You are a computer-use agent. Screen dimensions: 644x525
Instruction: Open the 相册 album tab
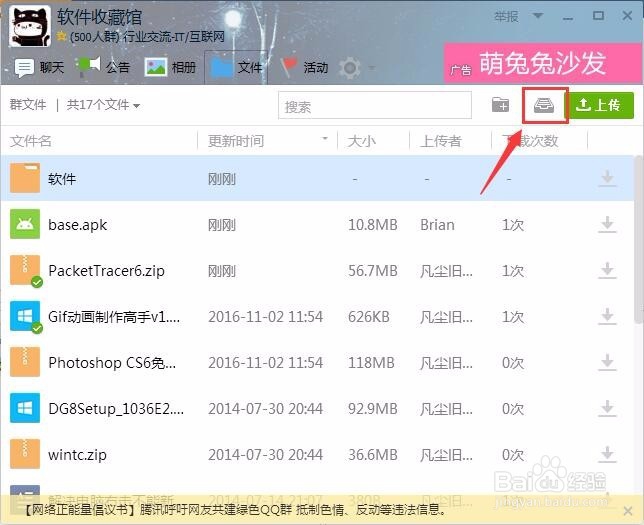pos(170,67)
